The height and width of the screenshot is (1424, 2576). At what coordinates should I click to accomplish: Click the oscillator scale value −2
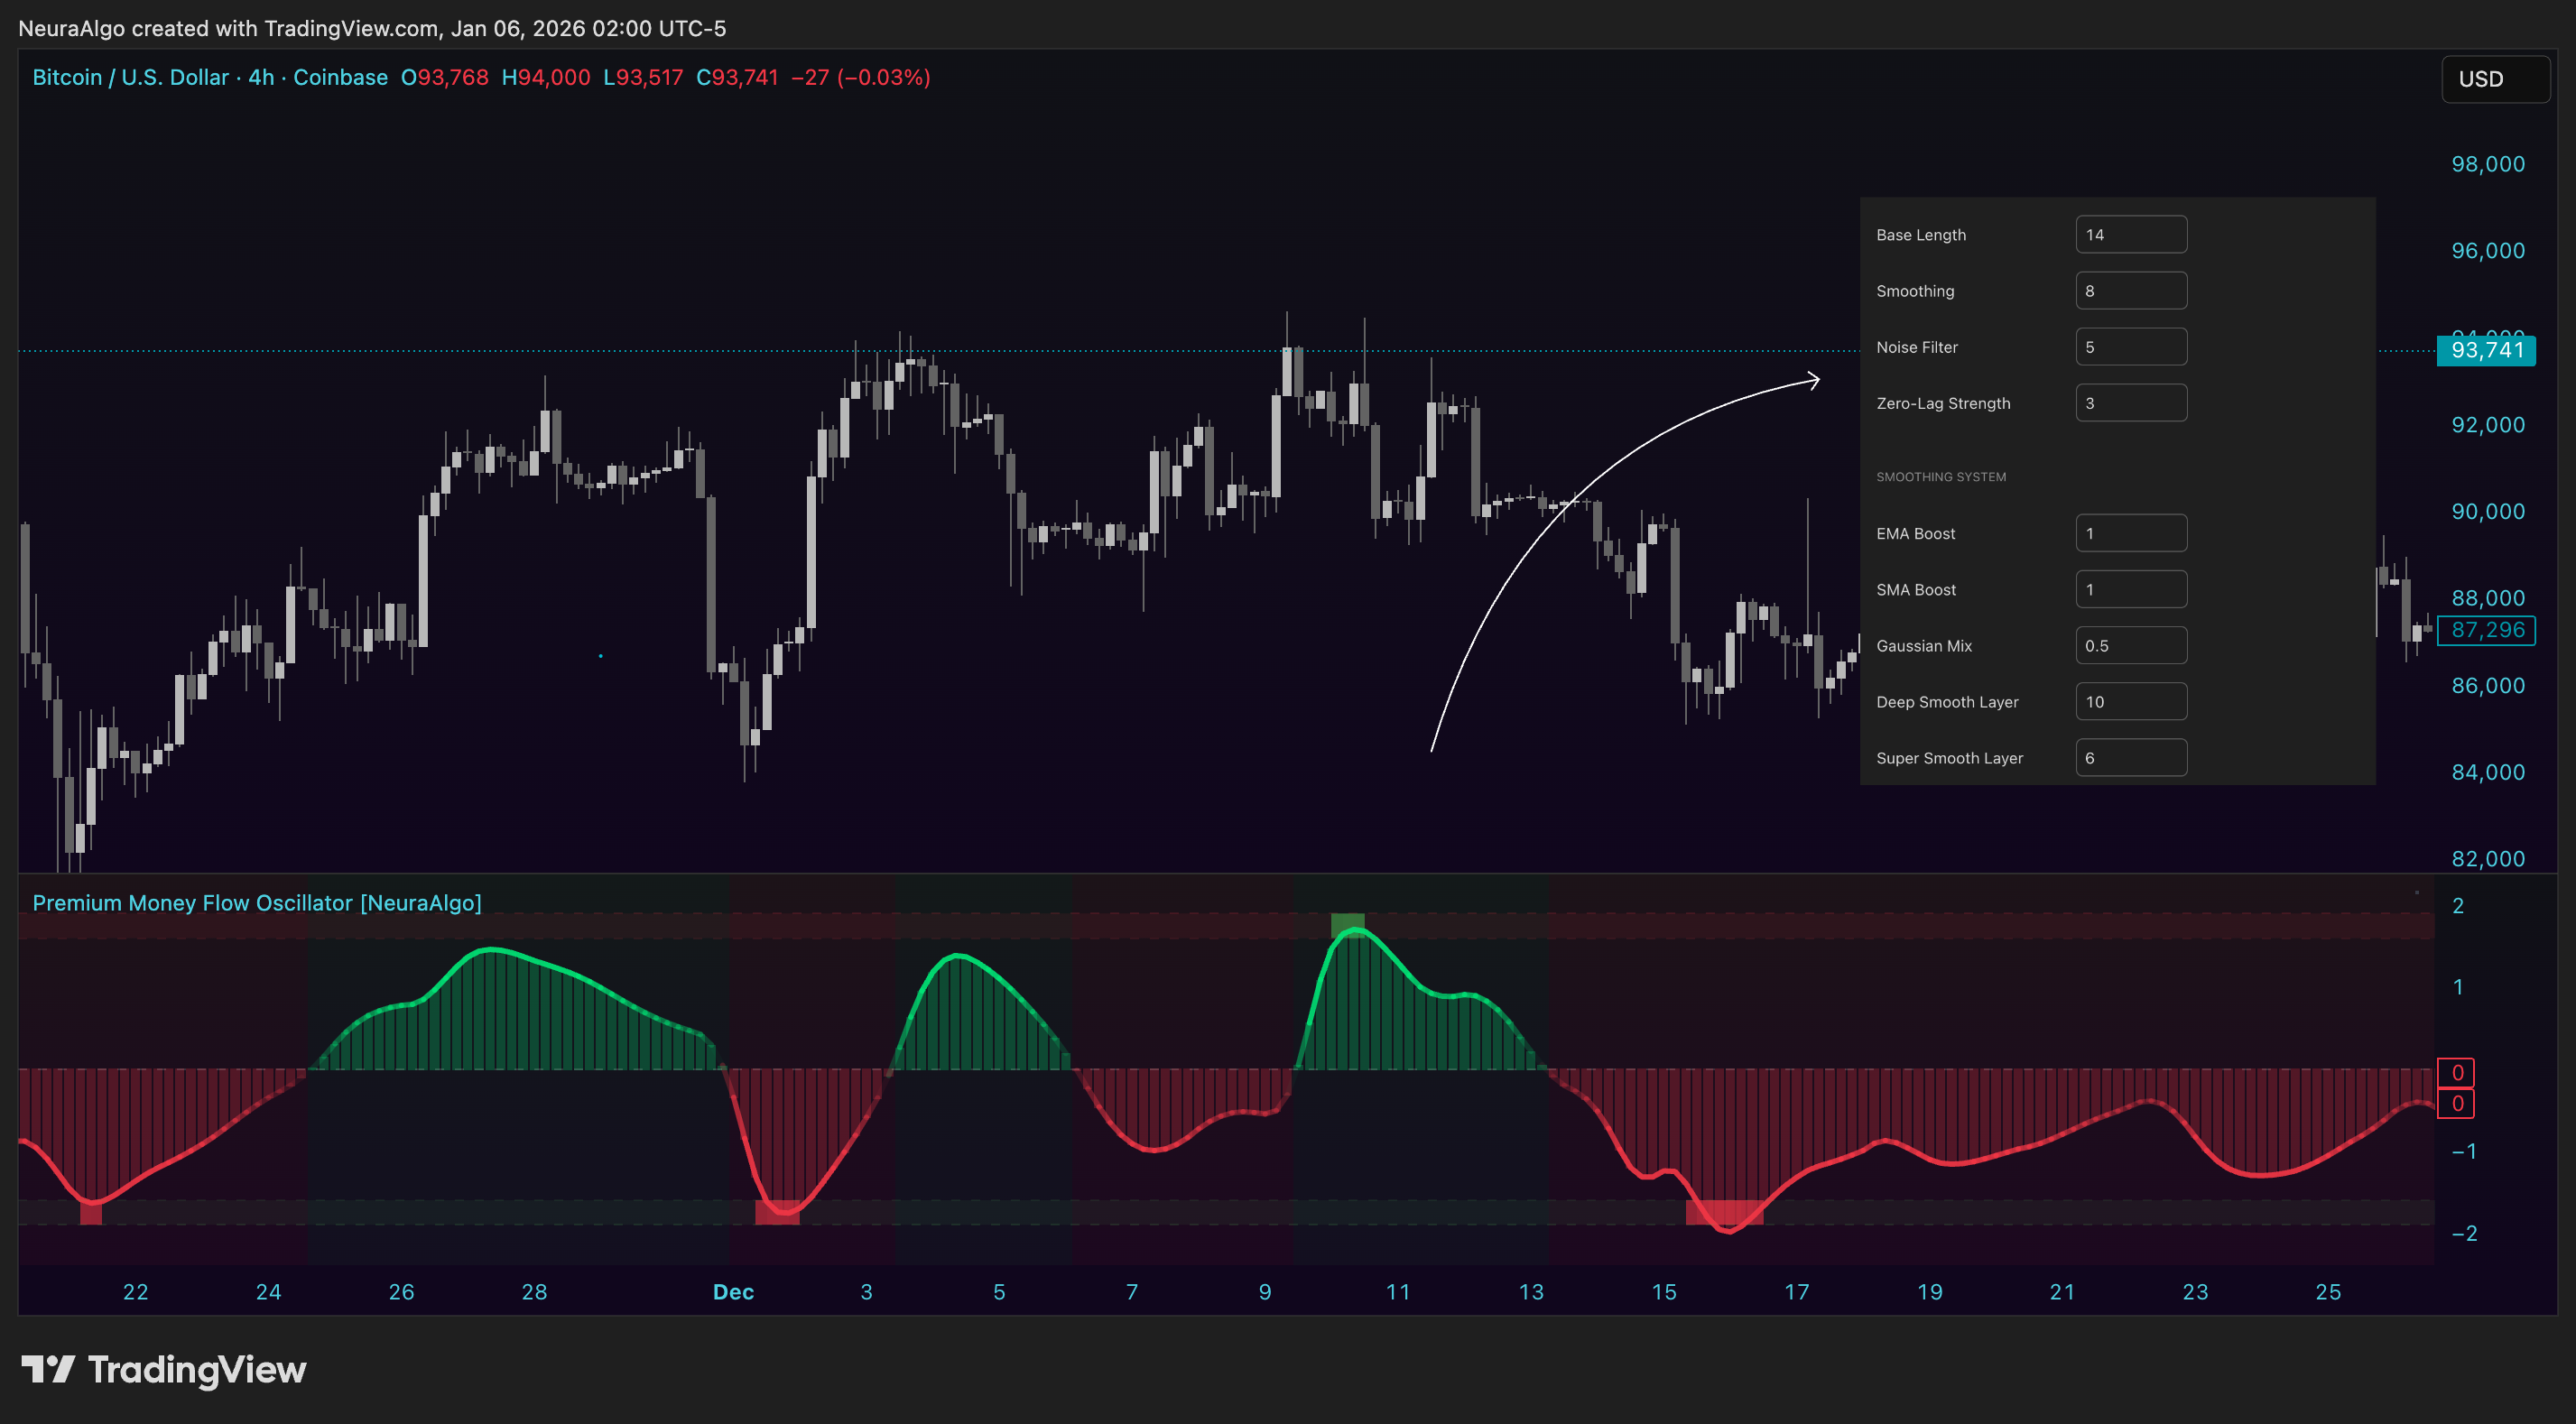[2464, 1234]
